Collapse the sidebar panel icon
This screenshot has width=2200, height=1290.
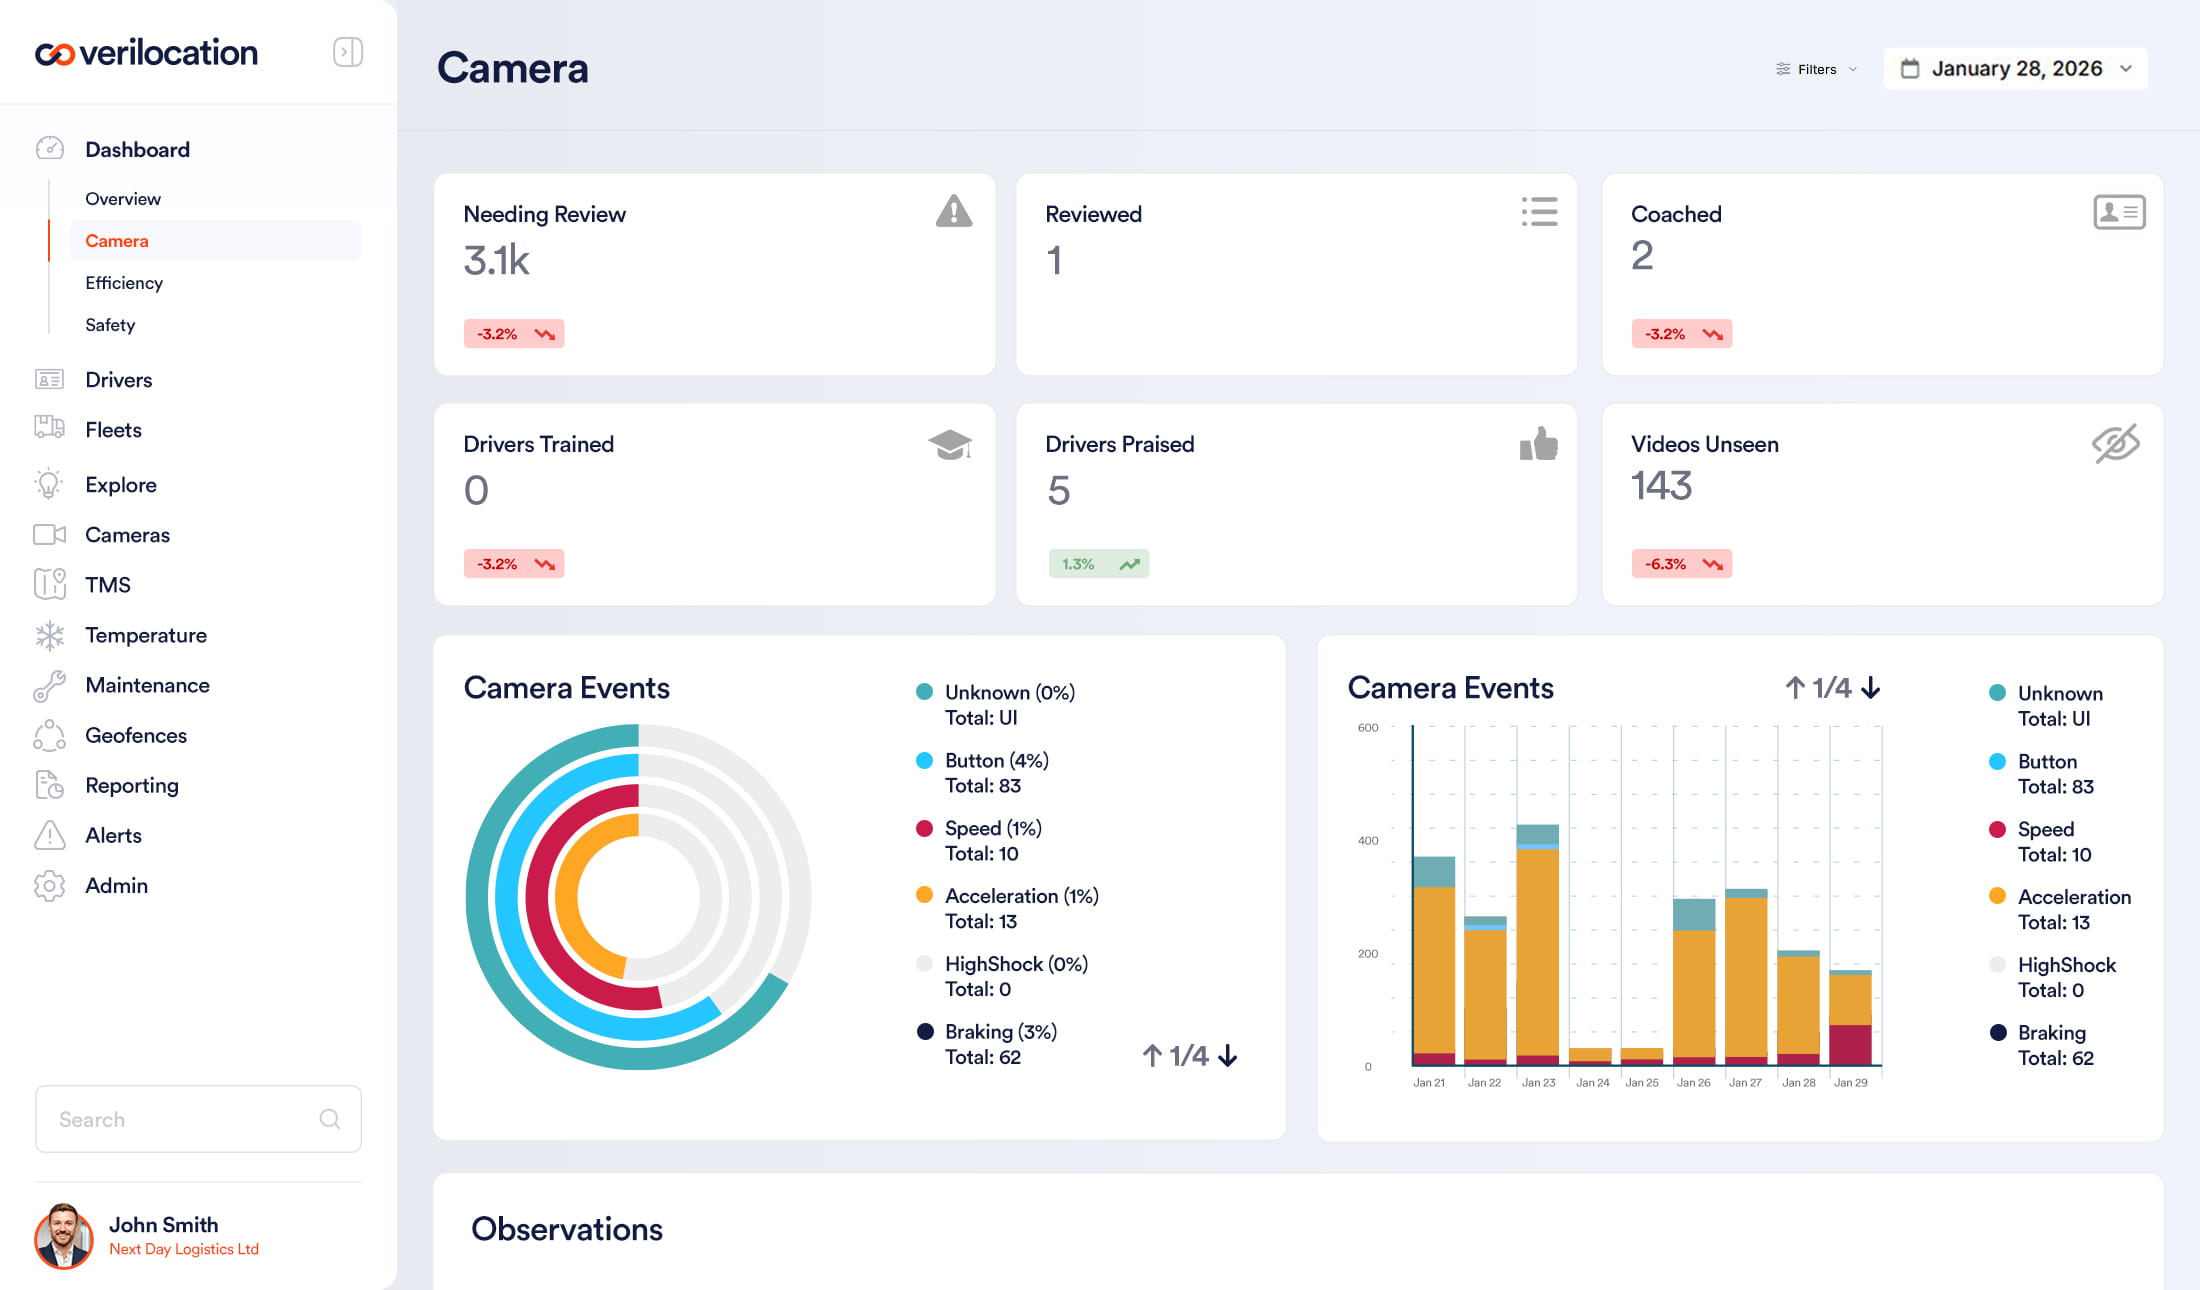coord(347,52)
